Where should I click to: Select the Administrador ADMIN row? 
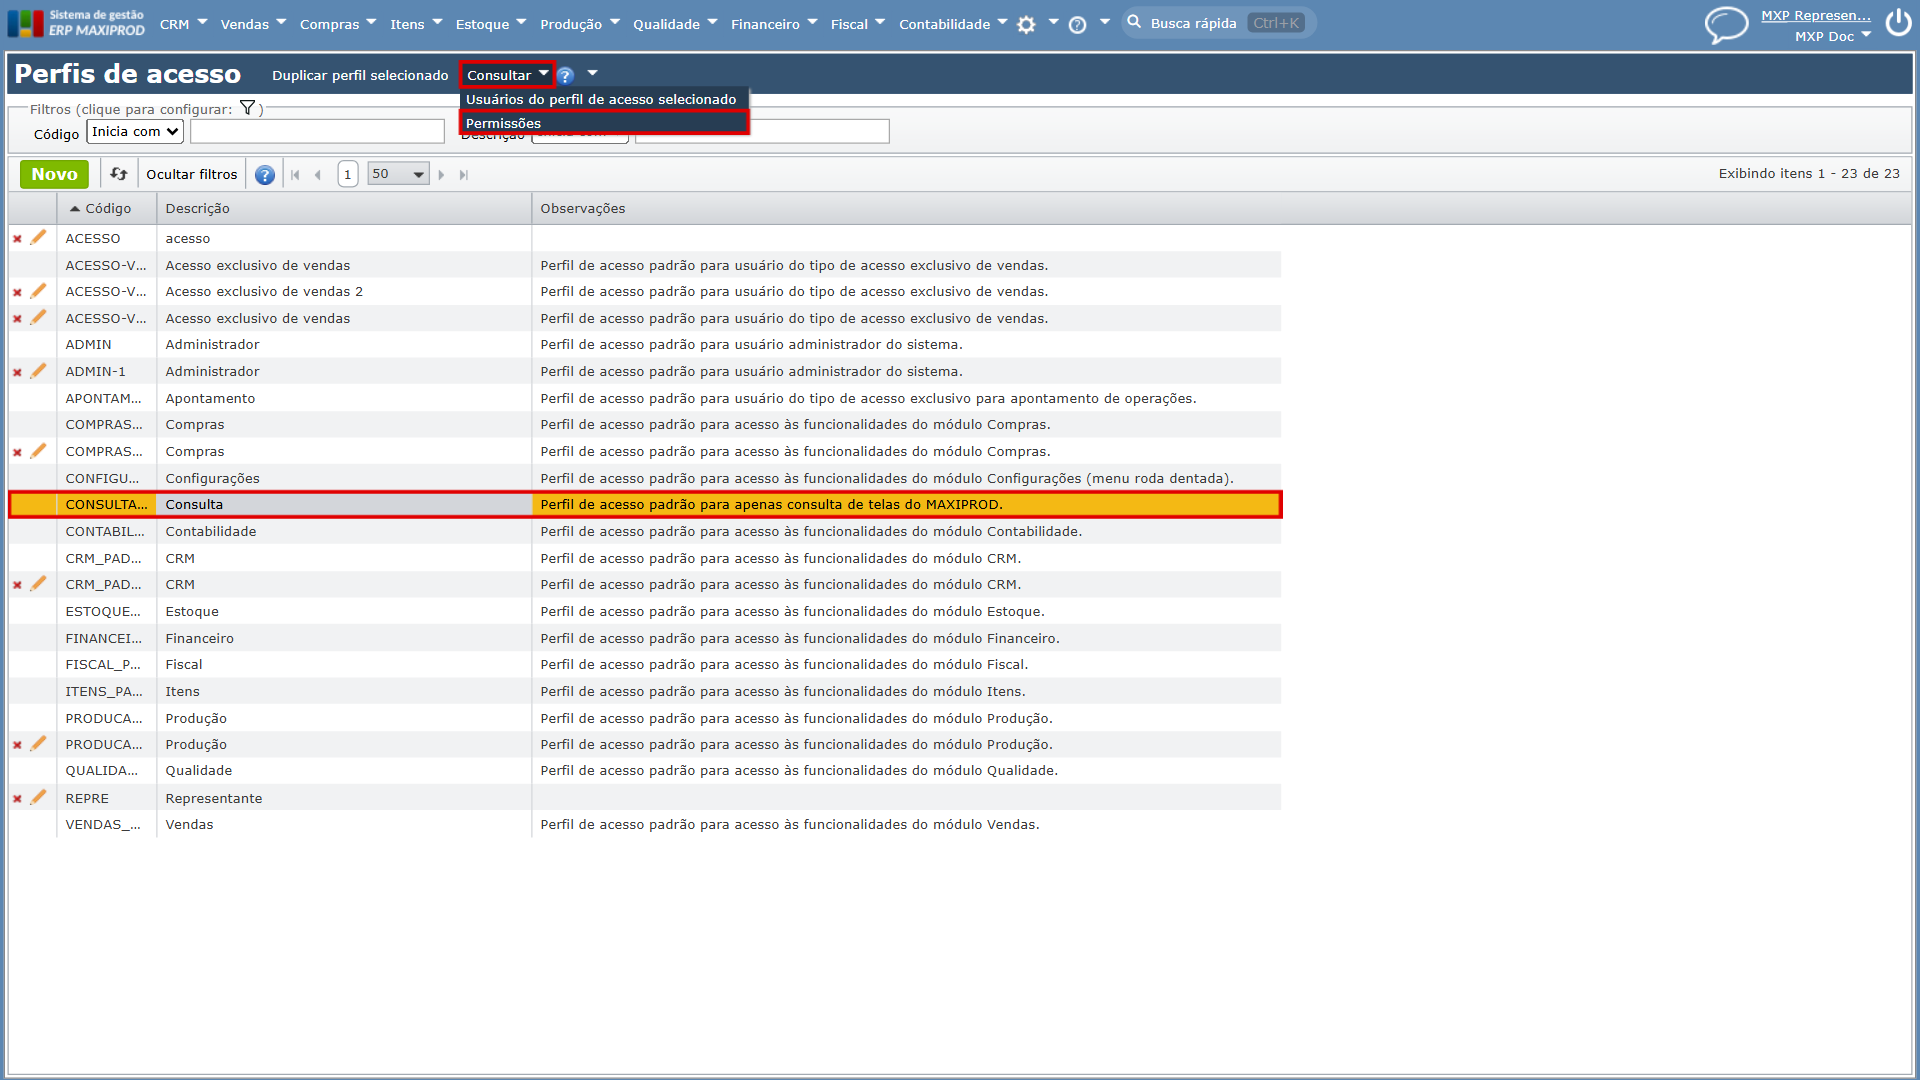[645, 344]
